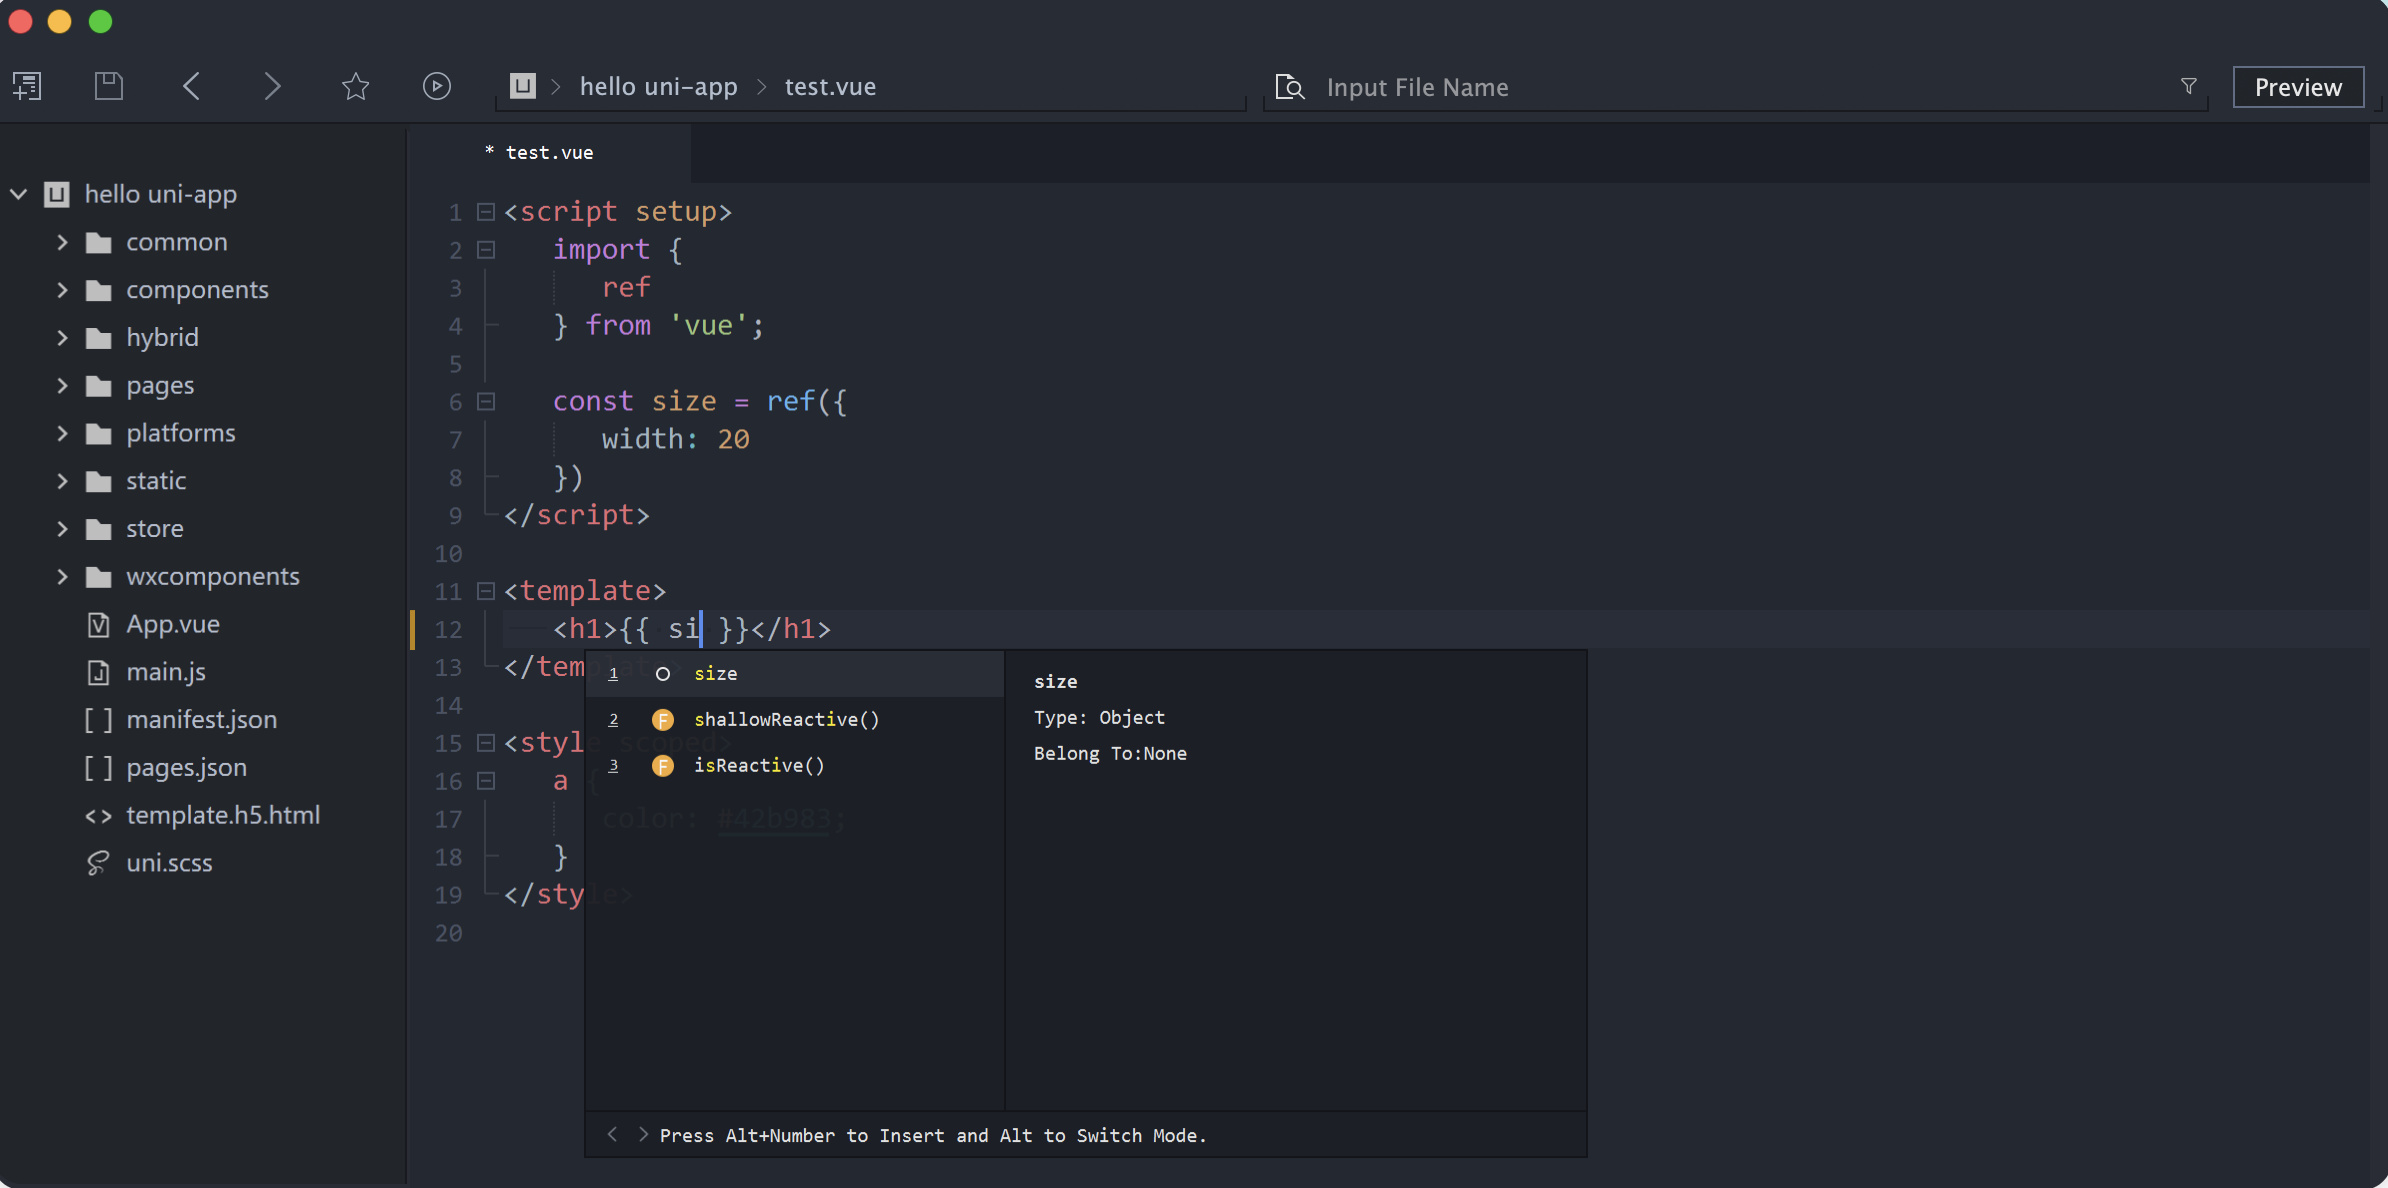Expand the static folder
The height and width of the screenshot is (1188, 2388).
(x=62, y=481)
